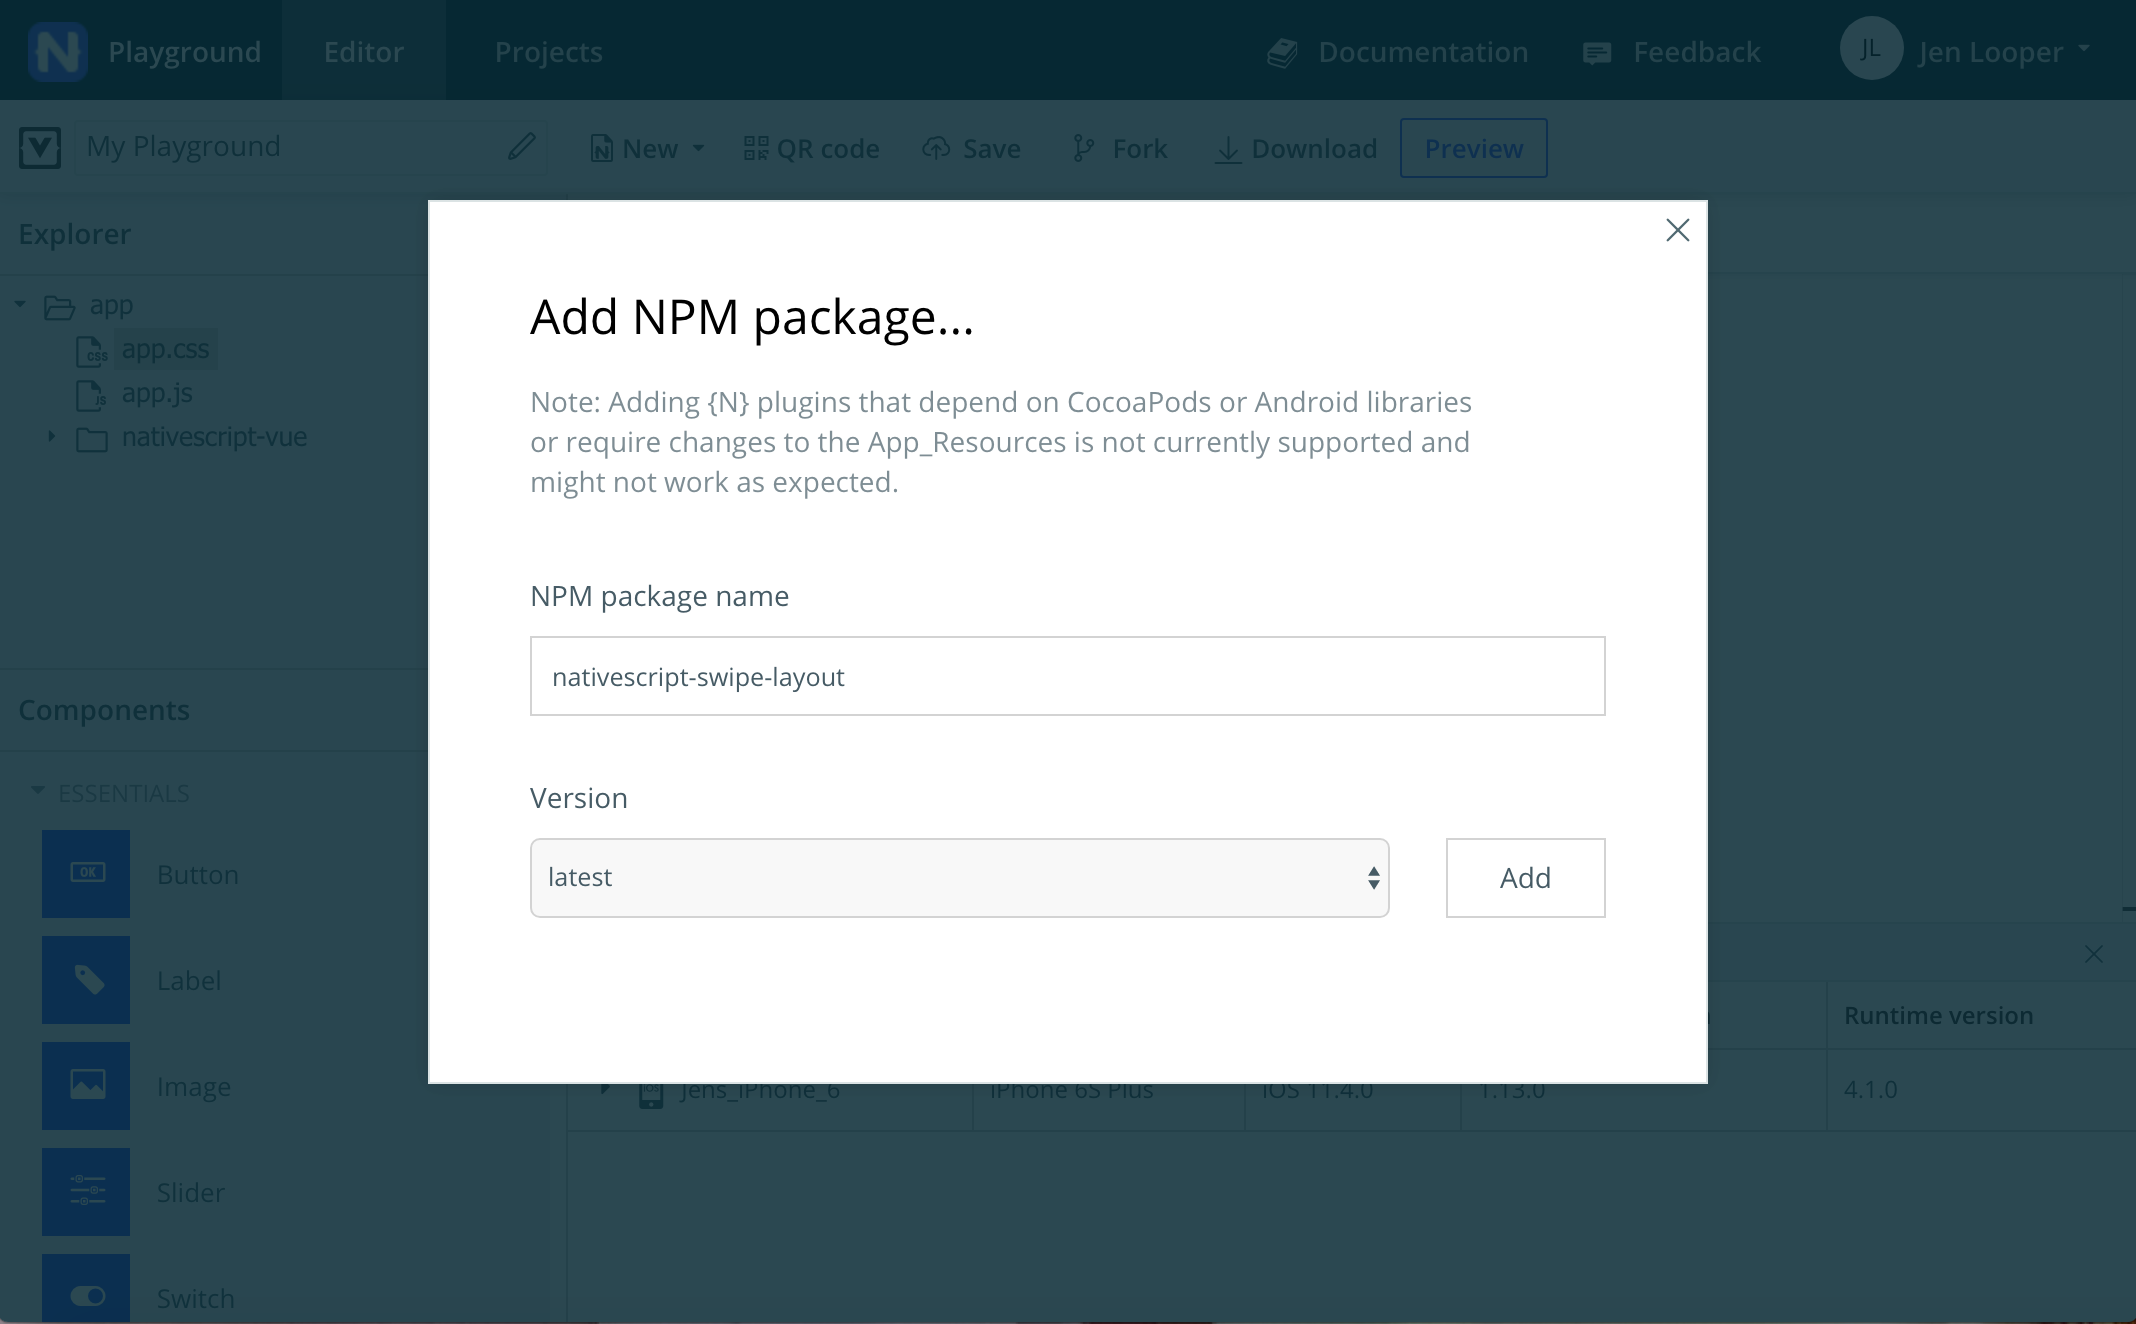Open the Version dropdown
The image size is (2136, 1324).
[960, 878]
